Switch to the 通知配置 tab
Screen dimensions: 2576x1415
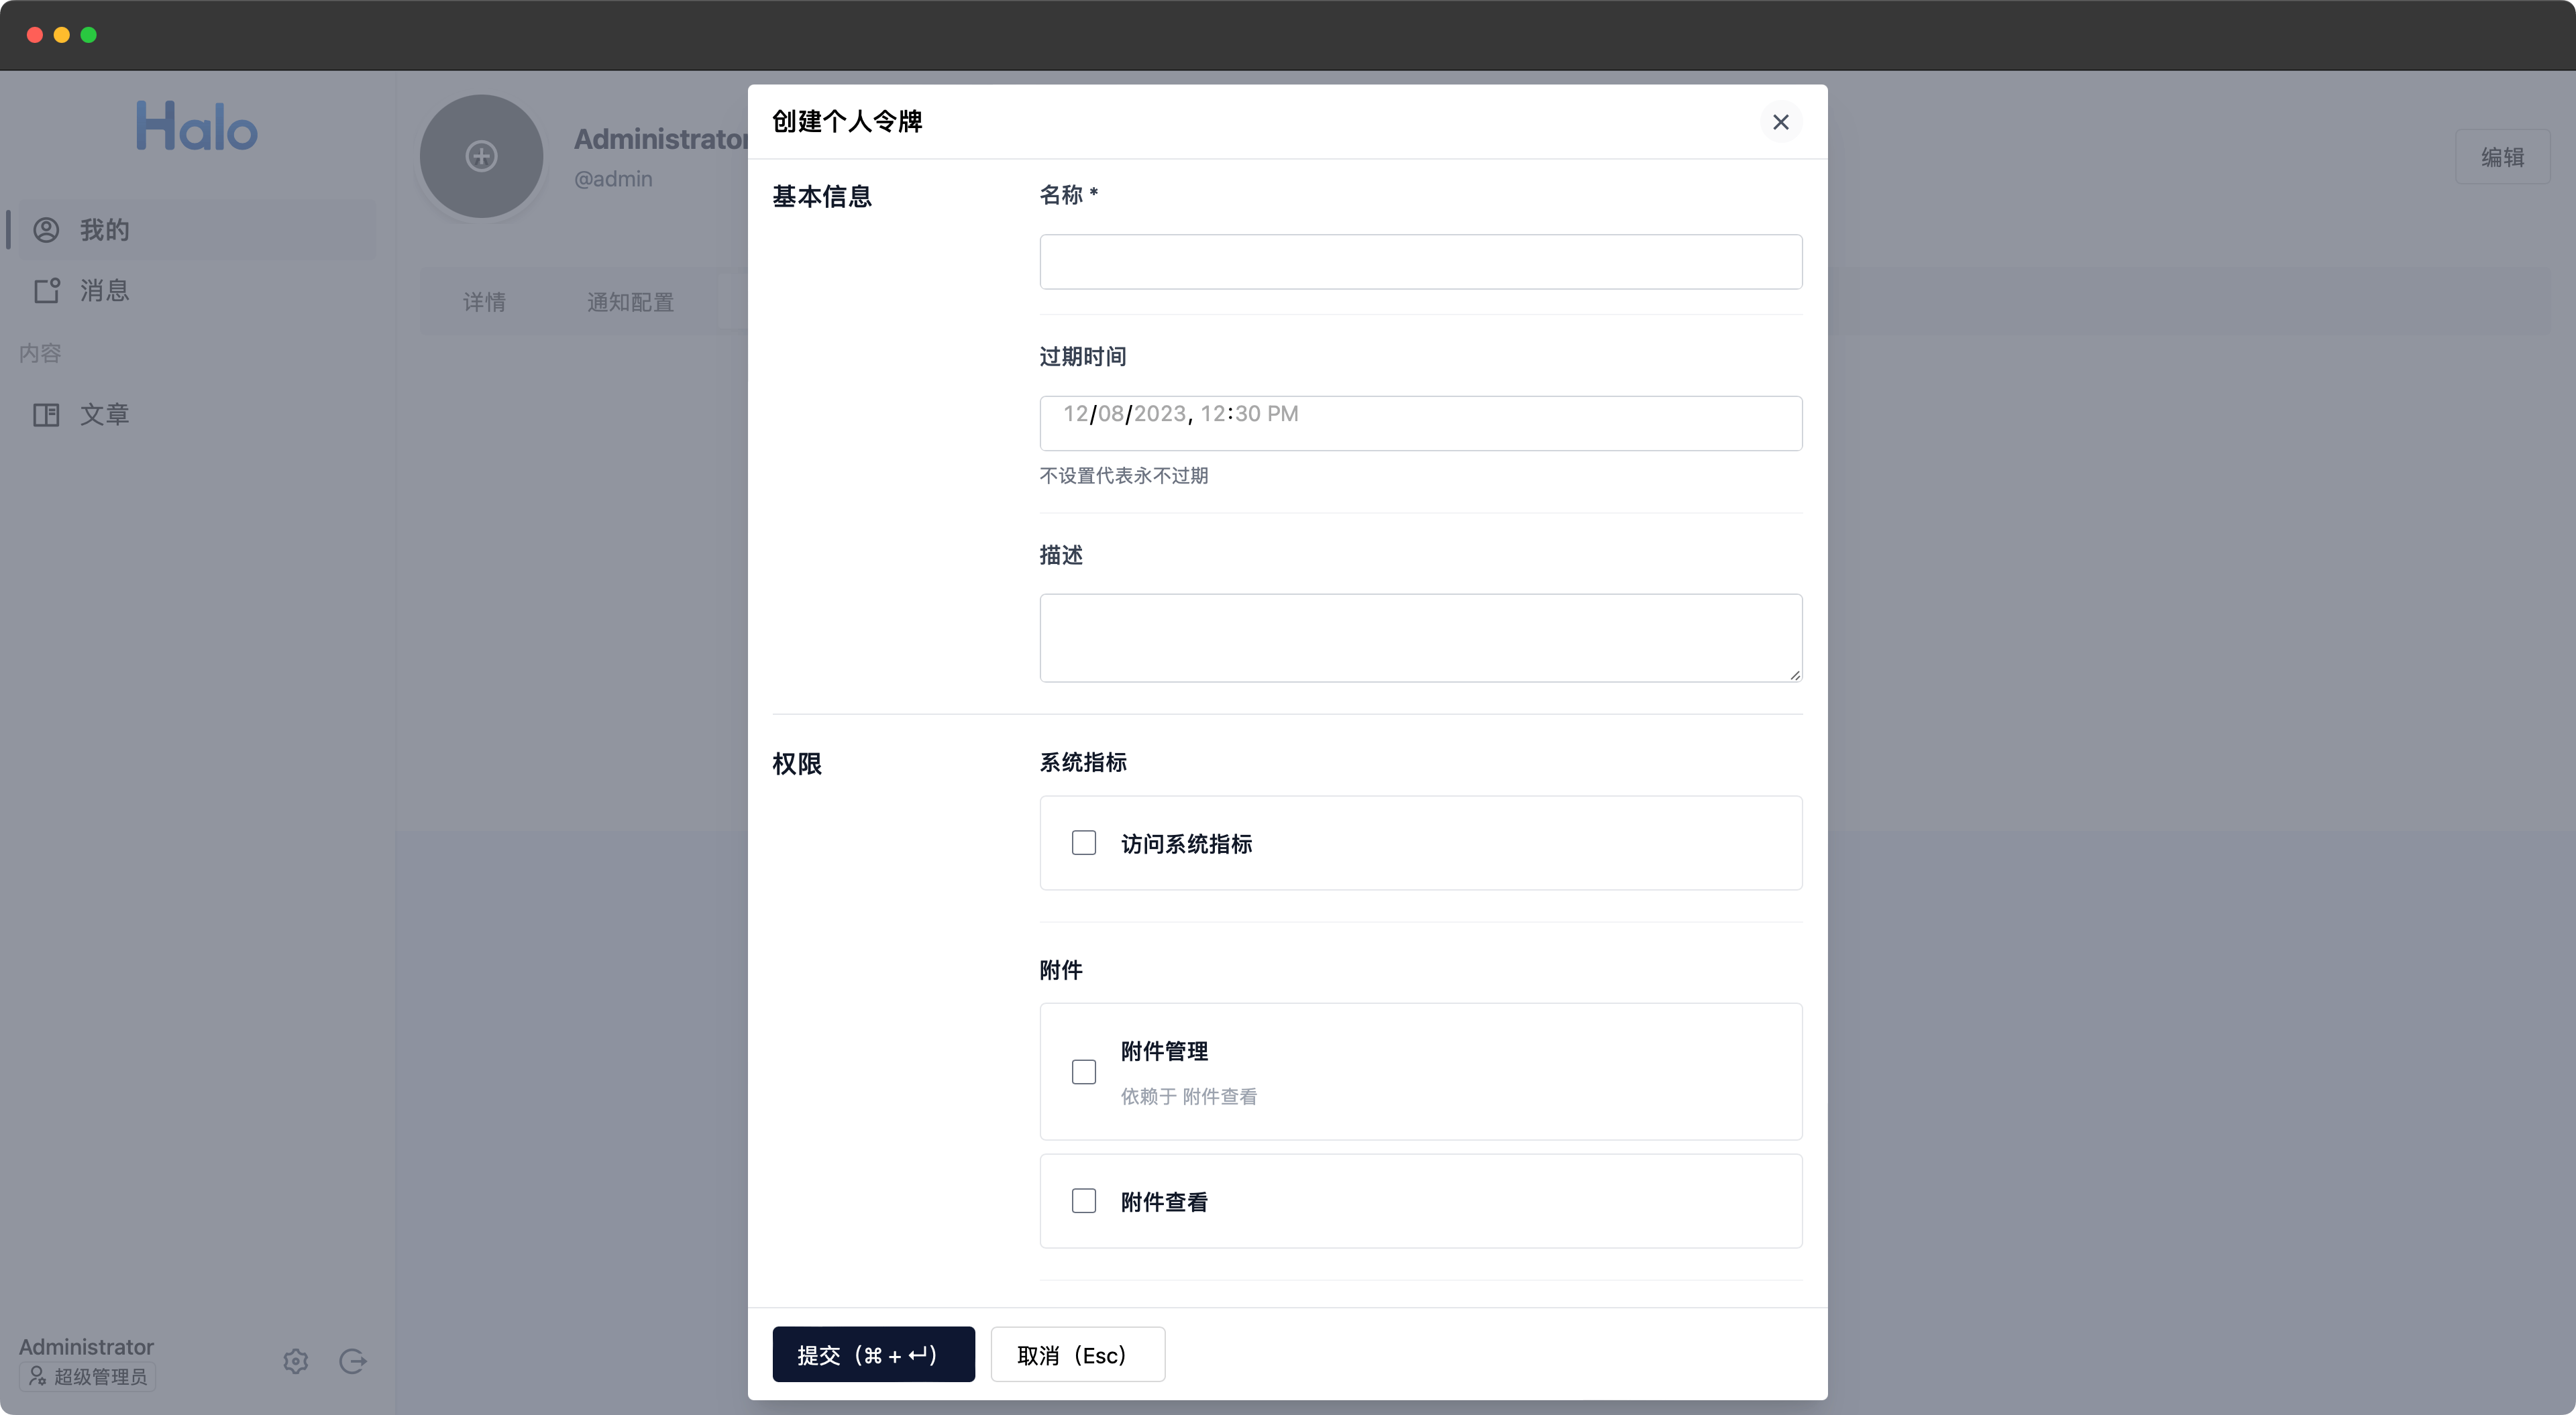tap(630, 302)
